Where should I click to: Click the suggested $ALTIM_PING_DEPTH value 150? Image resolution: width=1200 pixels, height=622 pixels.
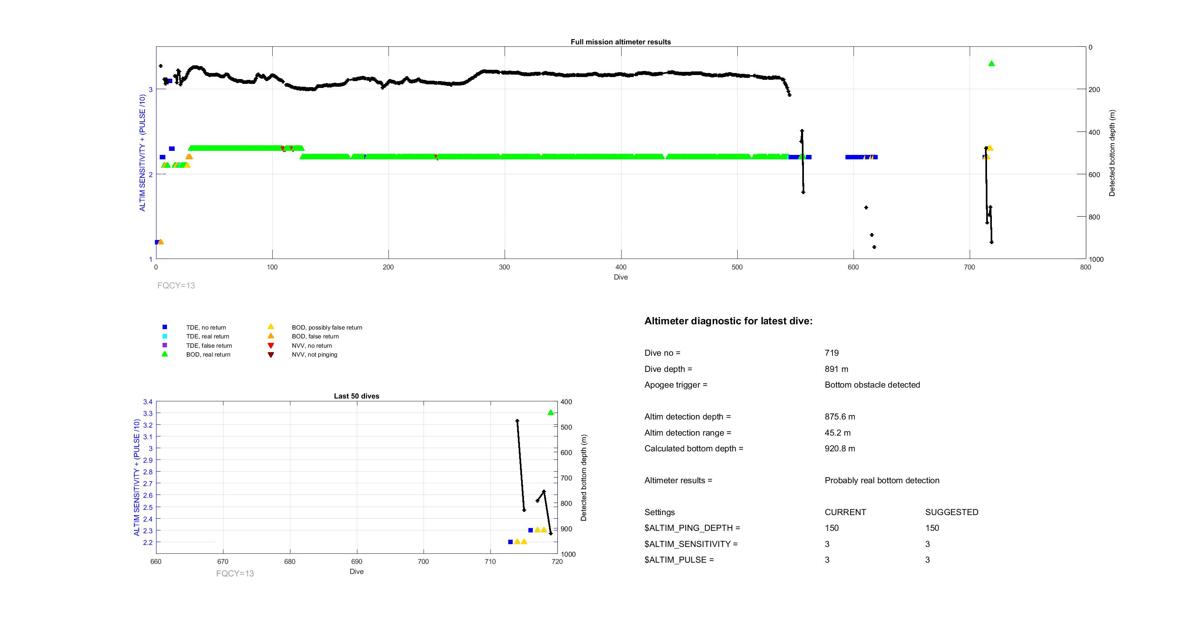point(932,528)
